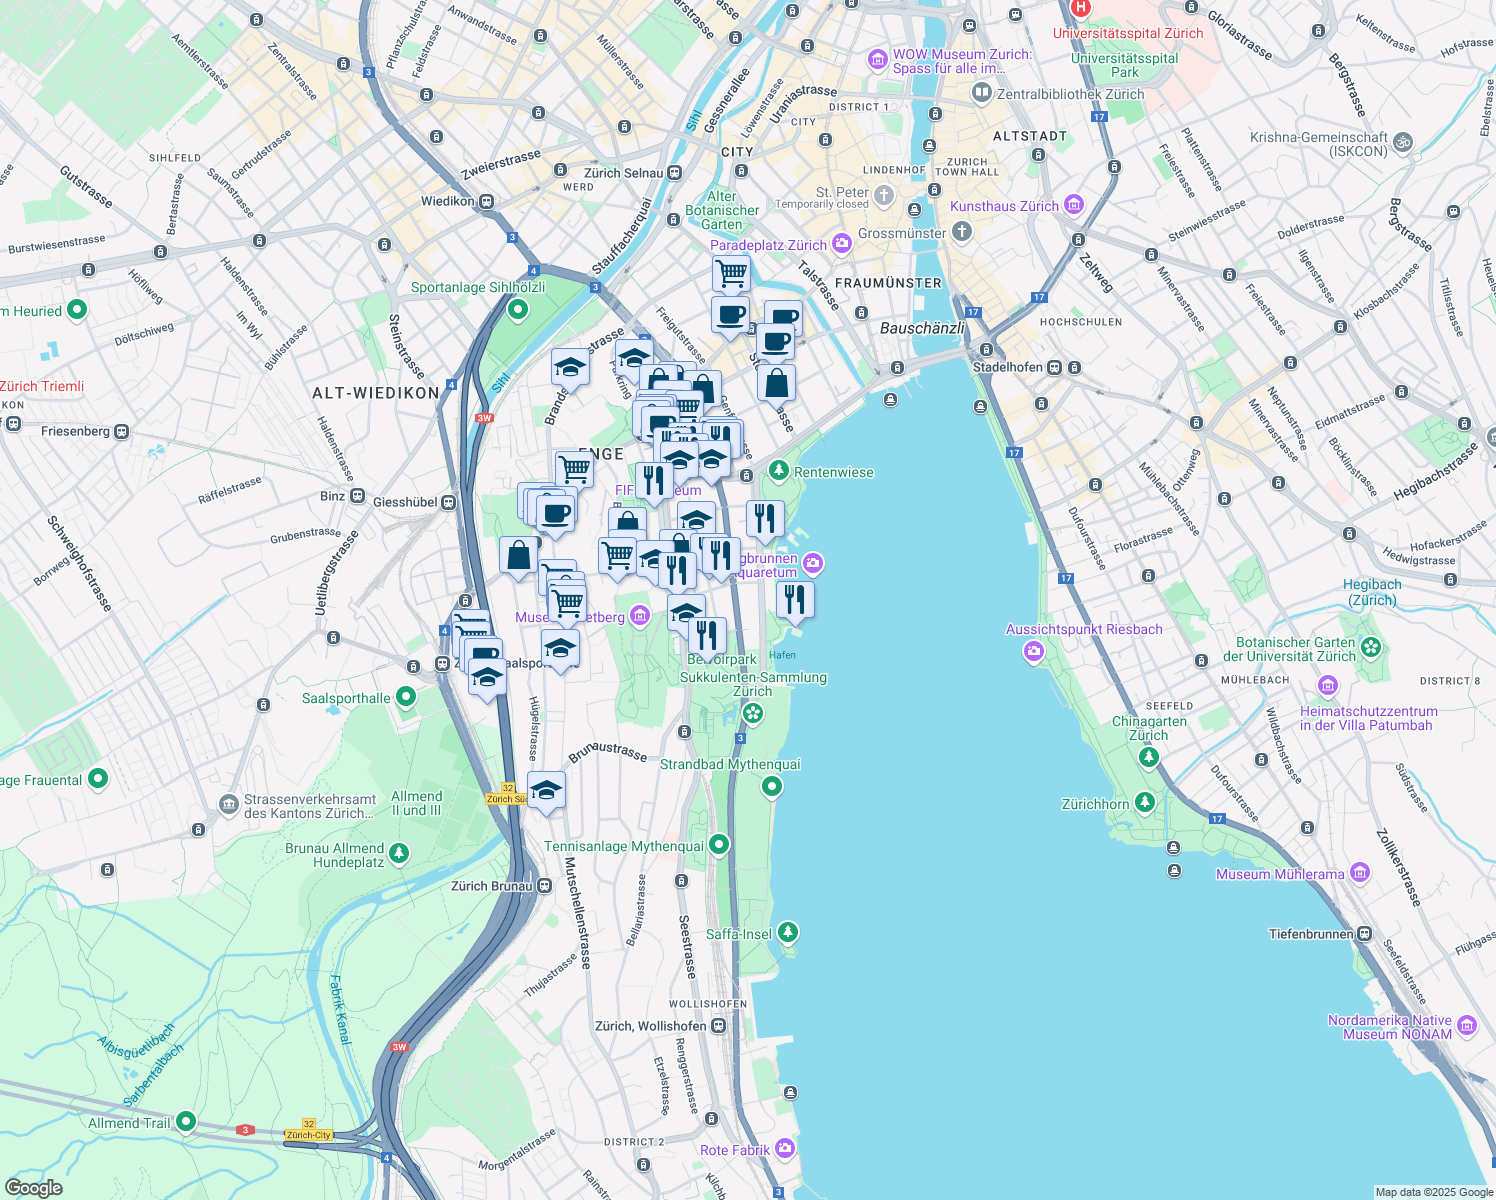Viewport: 1496px width, 1200px height.
Task: Click the Strassenverkehrsamt government building icon
Action: 229,804
